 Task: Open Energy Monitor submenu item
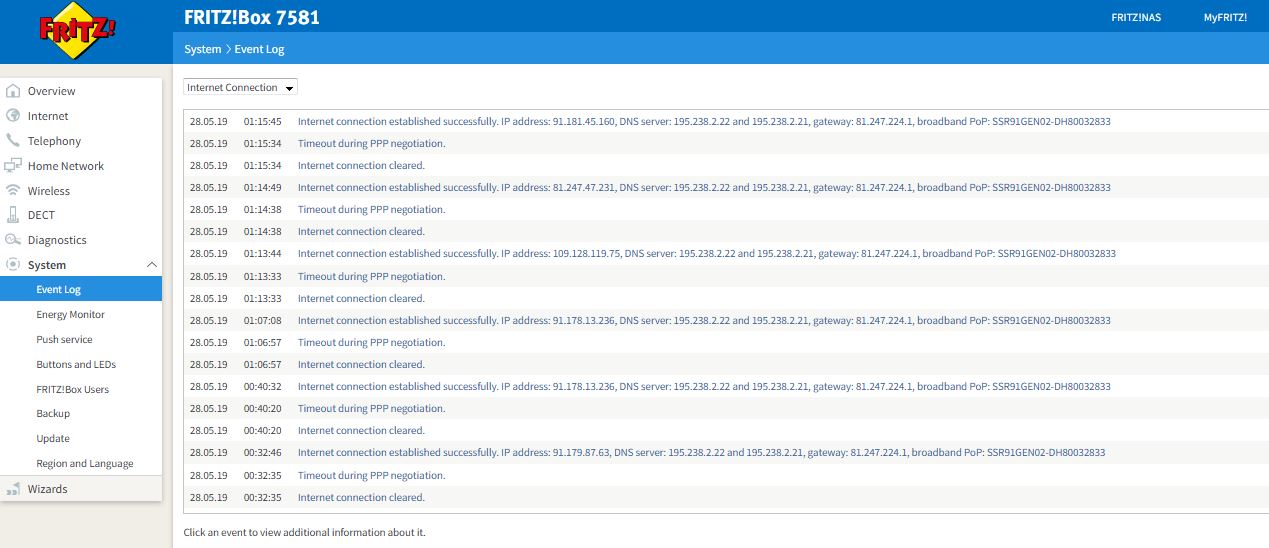coord(70,315)
